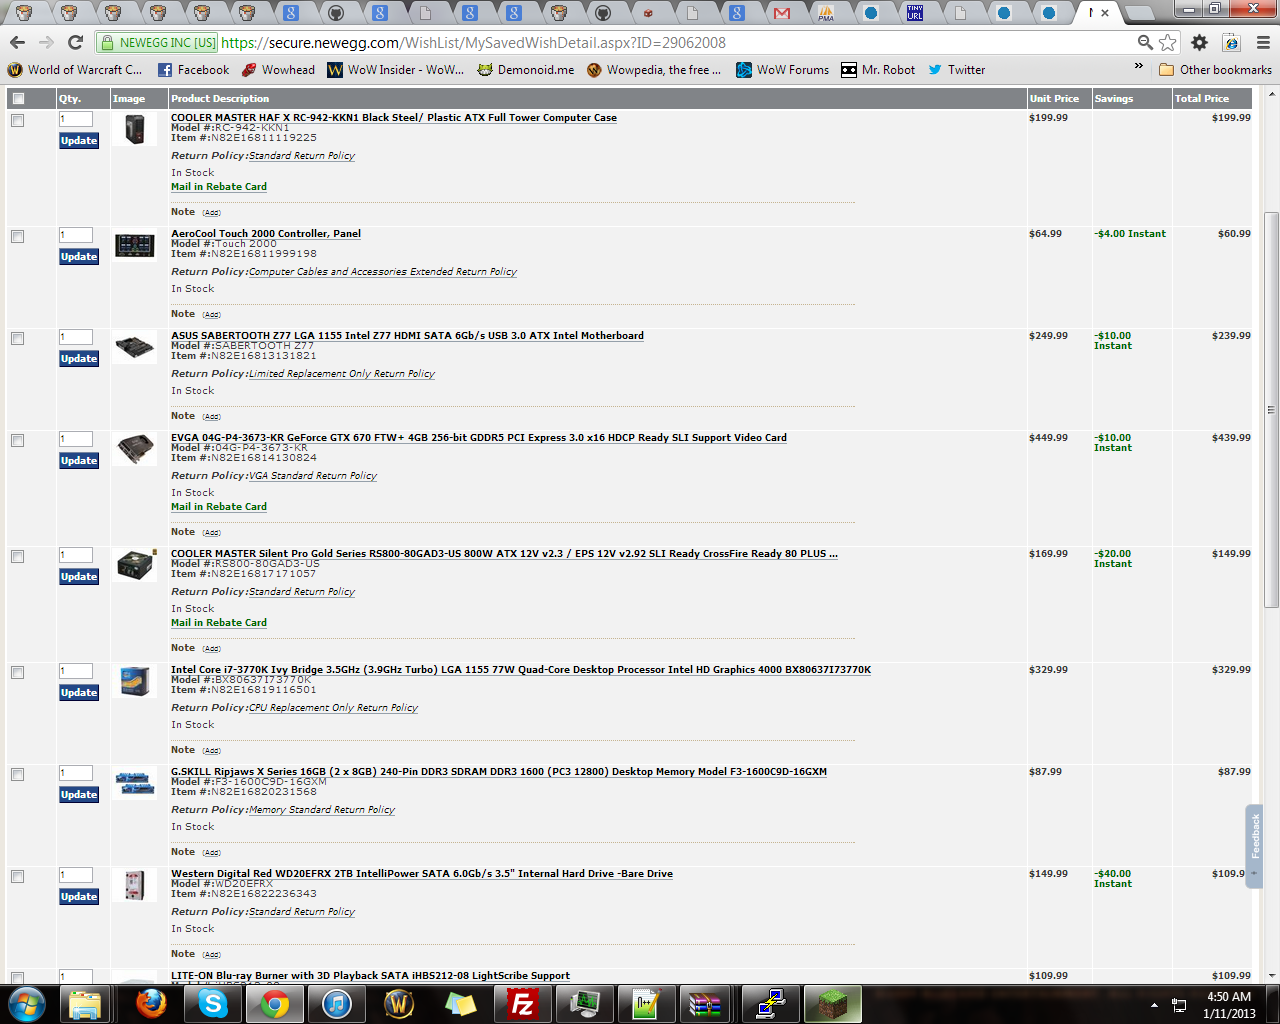
Task: Check the G.SKILL Ripjaws X row
Action: coord(18,774)
